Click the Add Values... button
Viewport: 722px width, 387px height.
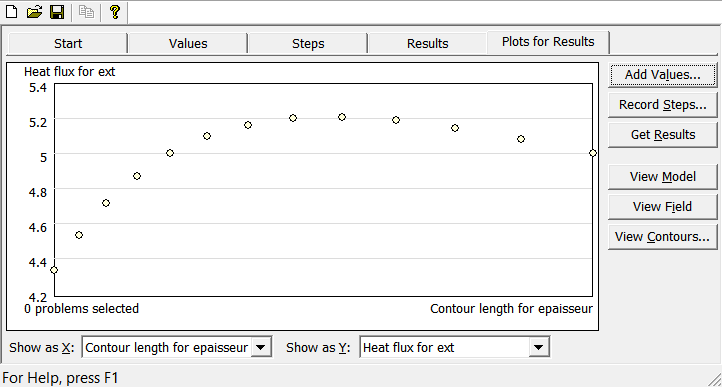tap(663, 75)
